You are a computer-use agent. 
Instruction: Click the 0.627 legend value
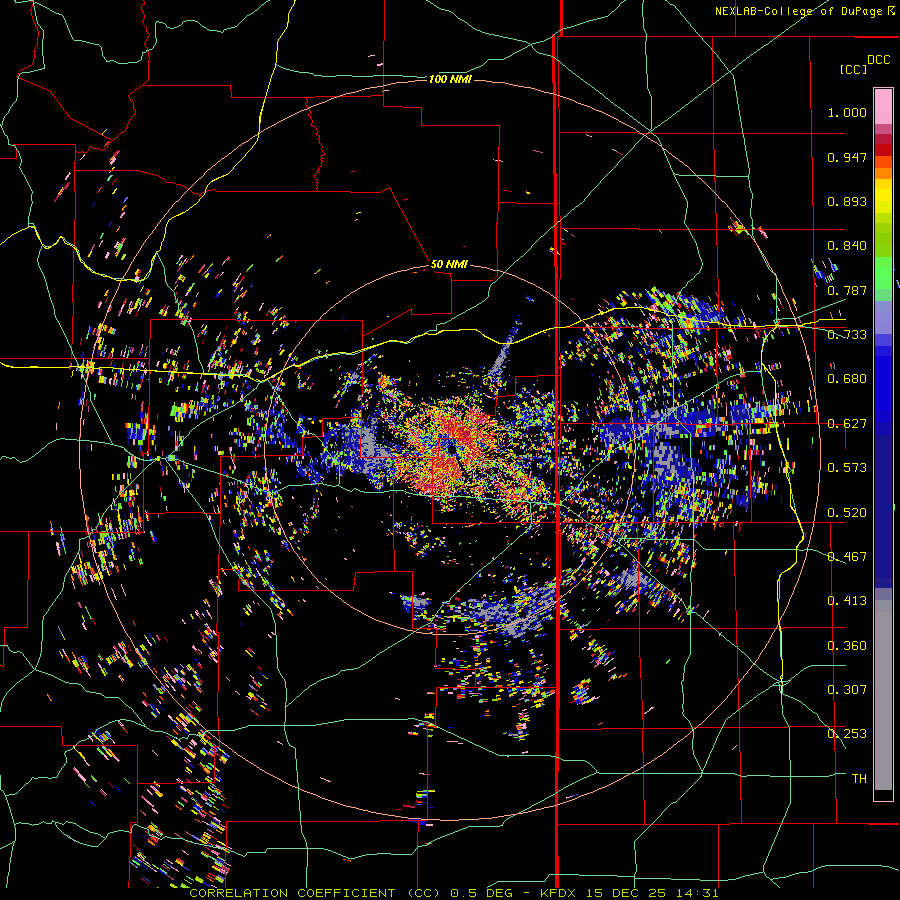847,424
